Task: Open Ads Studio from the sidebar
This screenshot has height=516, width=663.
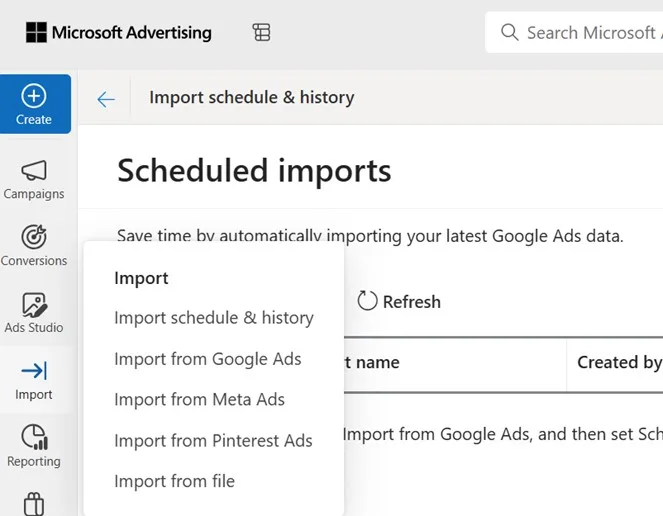Action: coord(34,313)
